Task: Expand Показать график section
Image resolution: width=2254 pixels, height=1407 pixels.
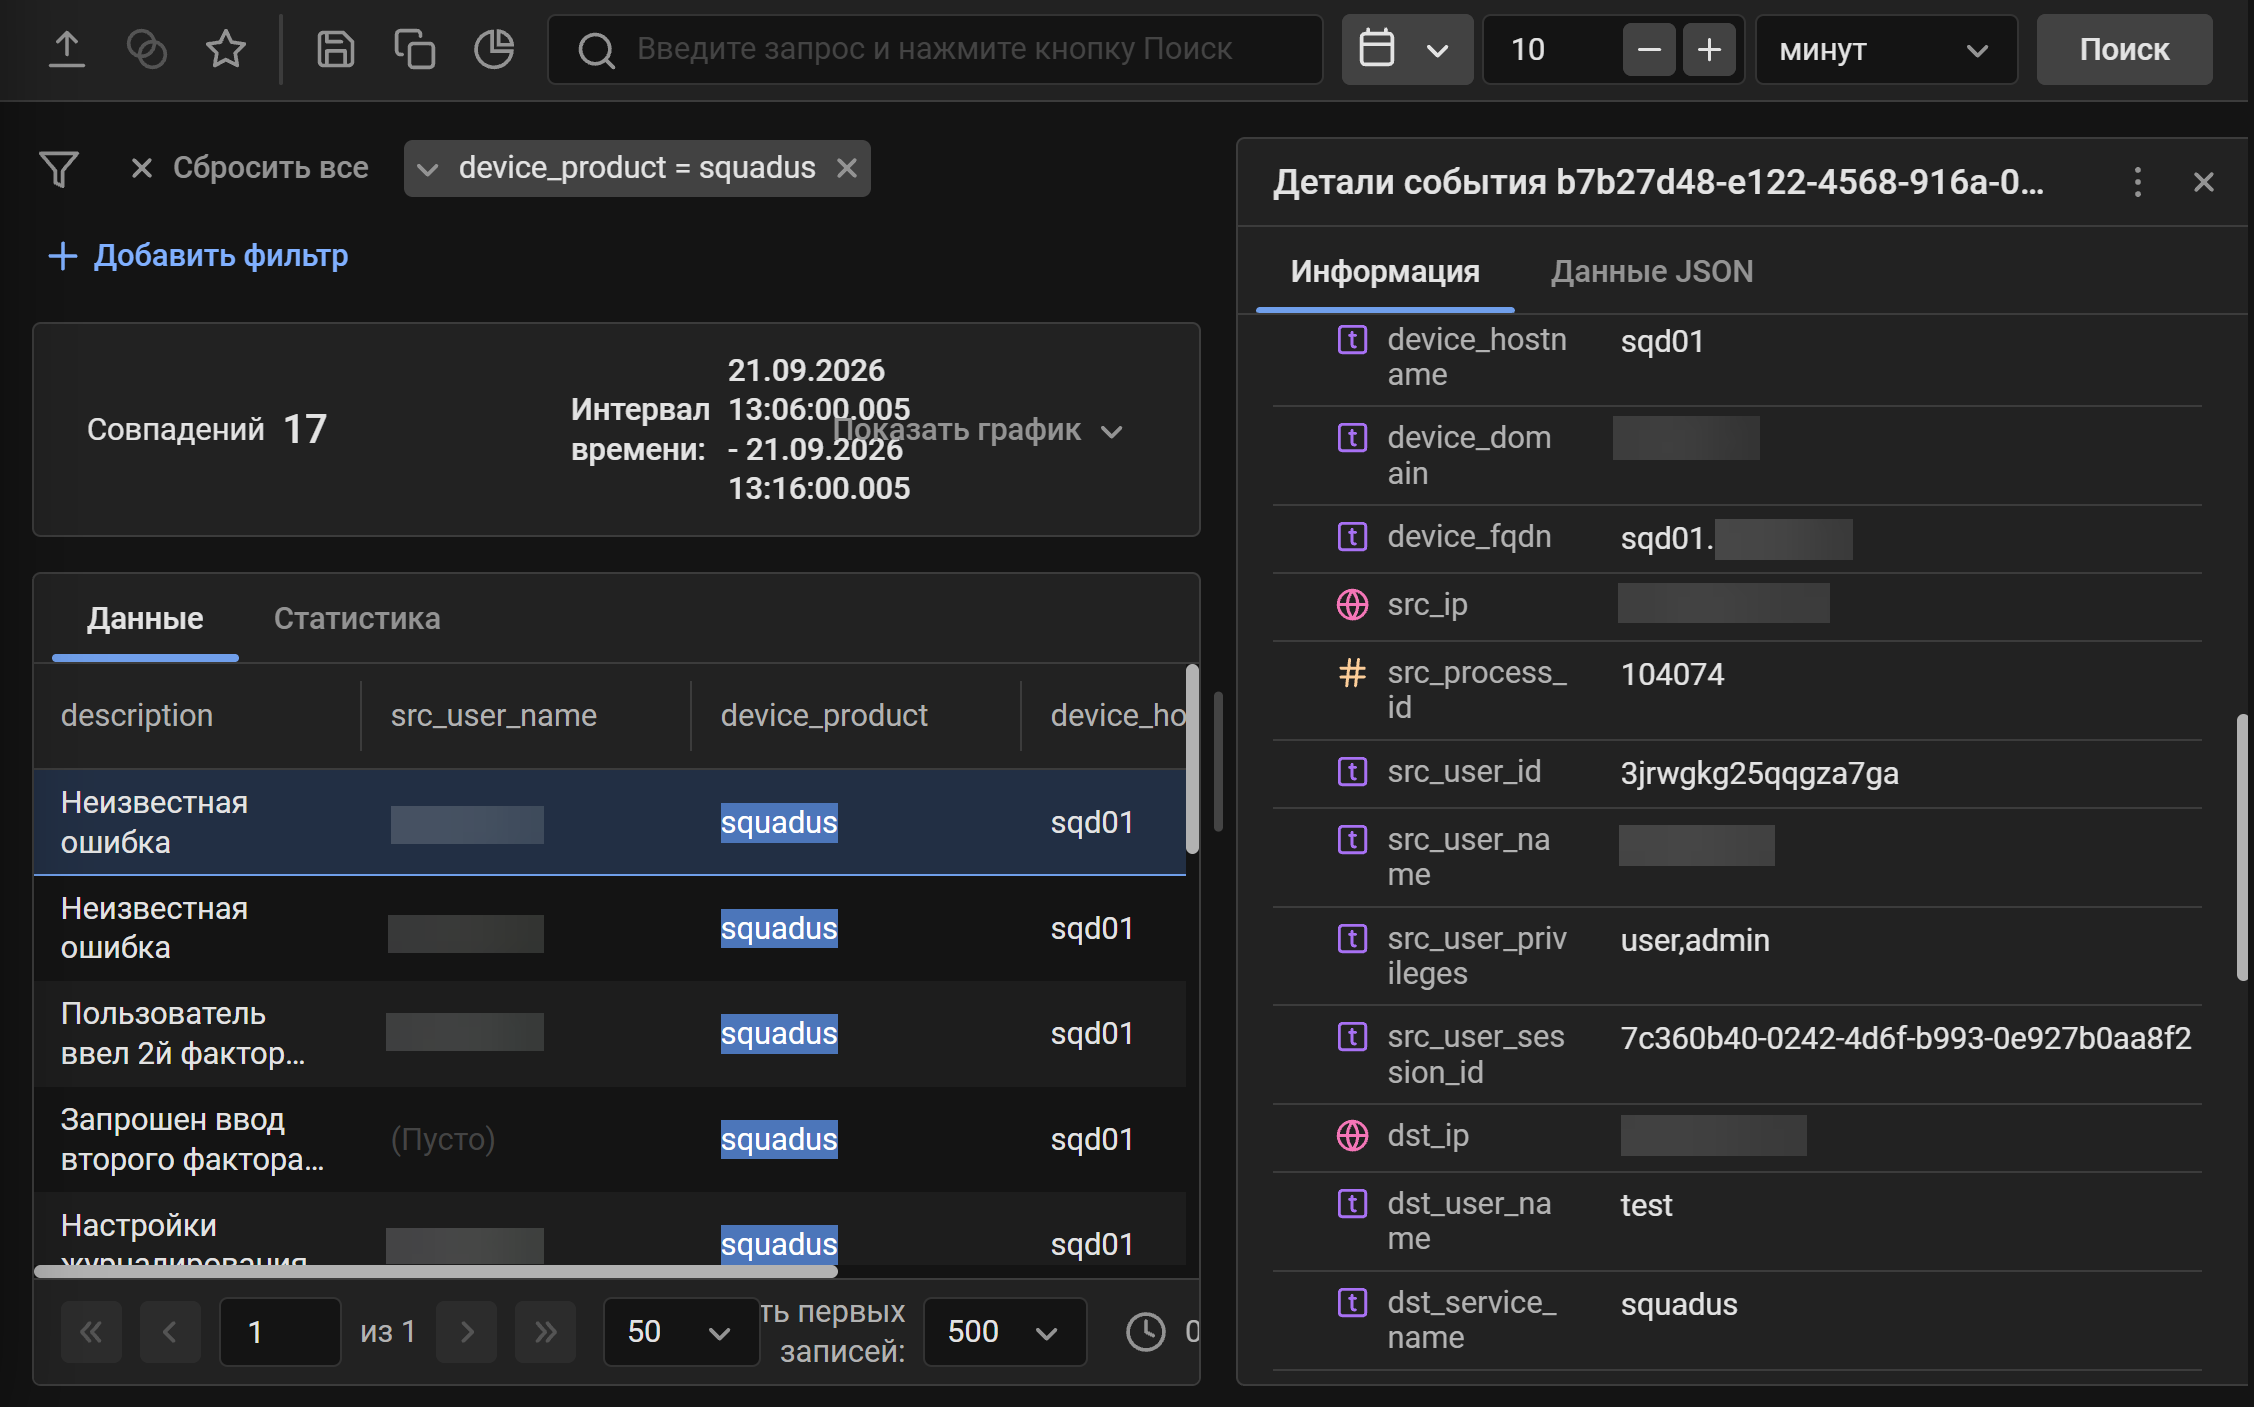Action: [x=979, y=430]
